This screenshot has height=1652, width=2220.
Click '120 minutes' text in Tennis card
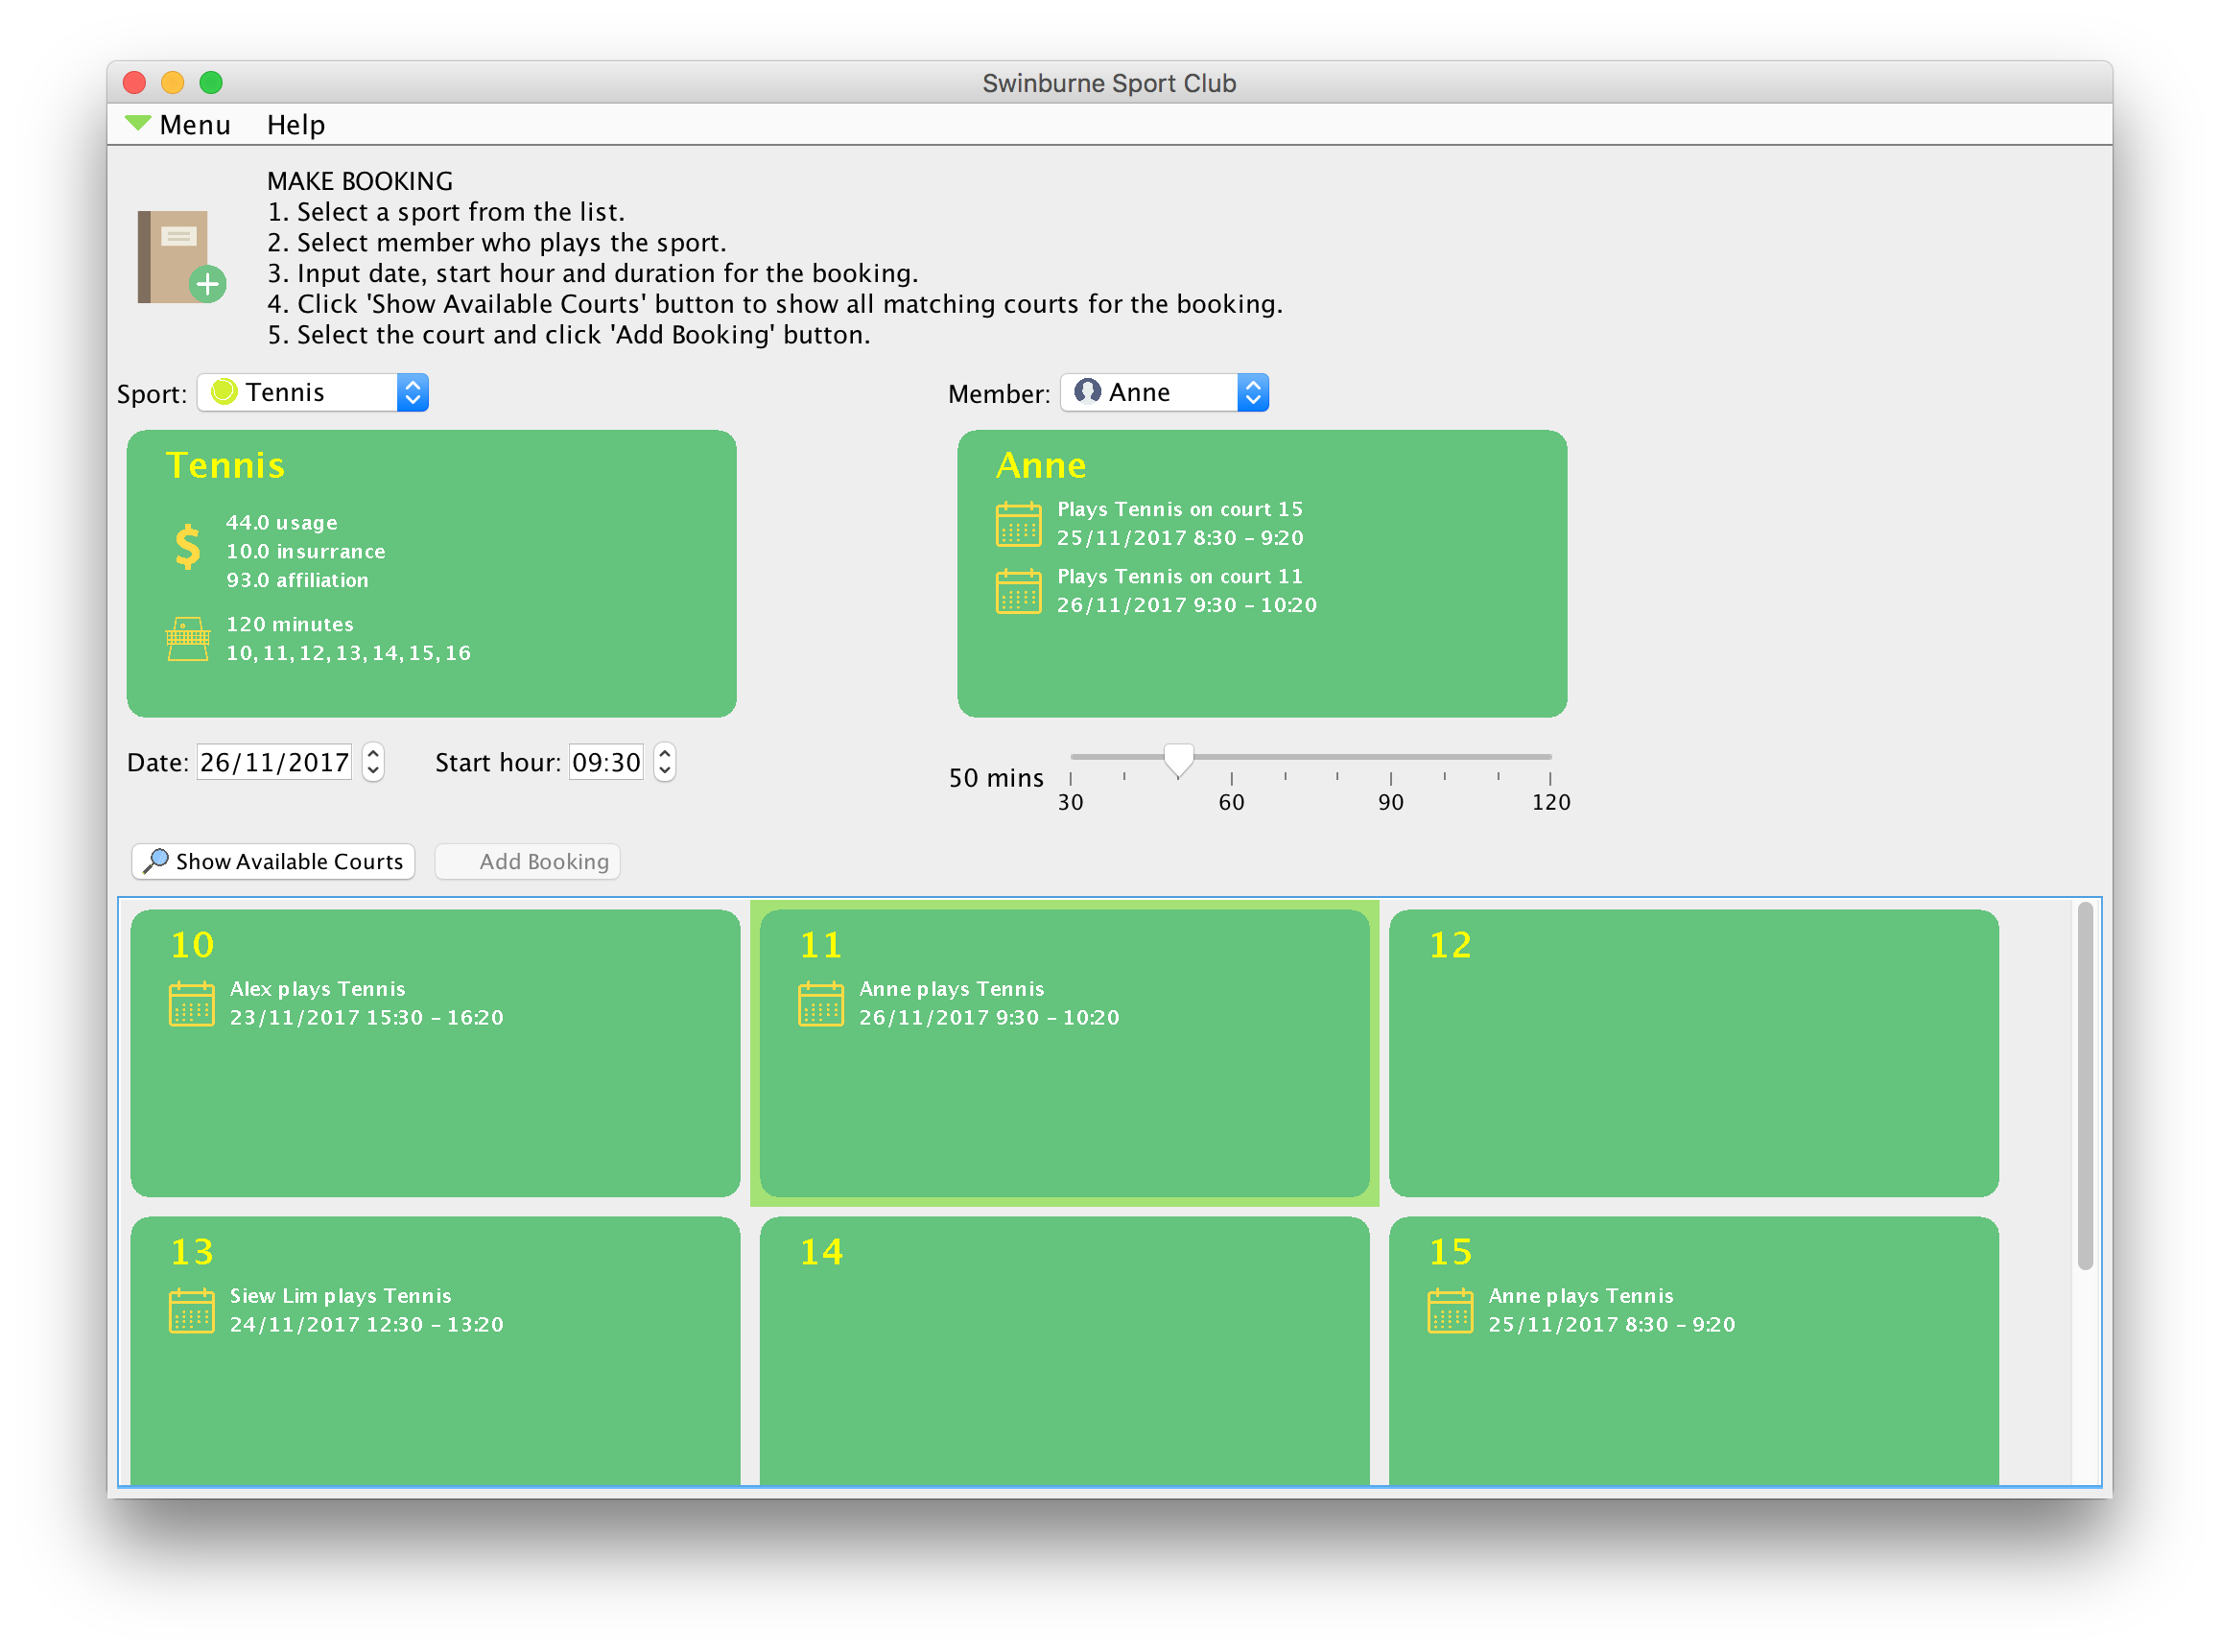tap(290, 624)
